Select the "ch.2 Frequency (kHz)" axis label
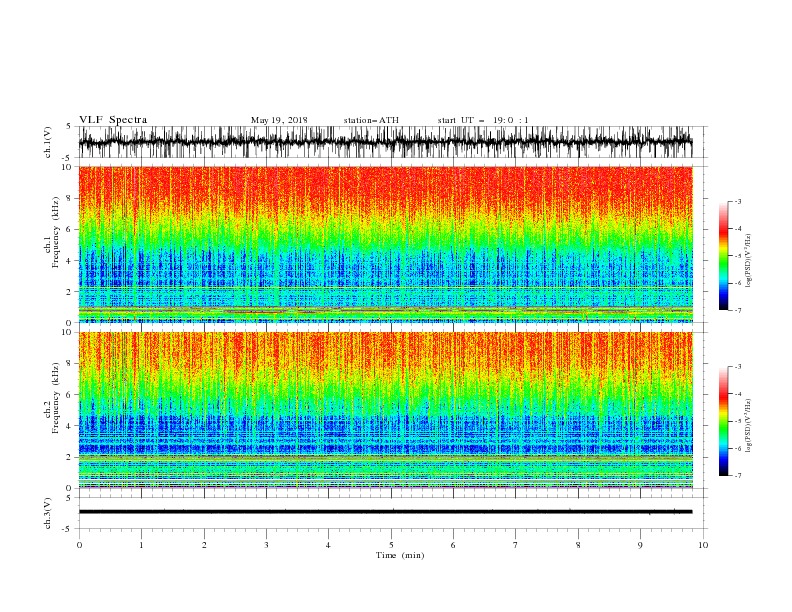792x612 pixels. coord(52,397)
